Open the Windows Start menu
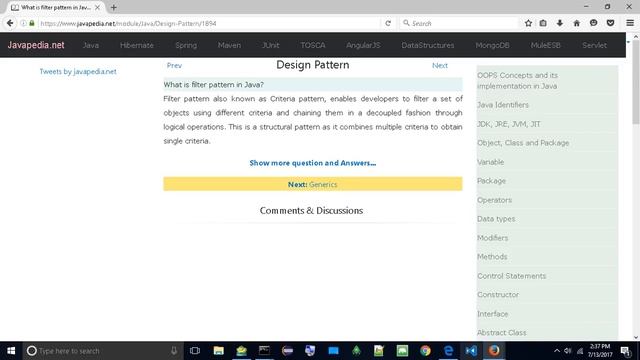This screenshot has height=360, width=640. pos(11,351)
